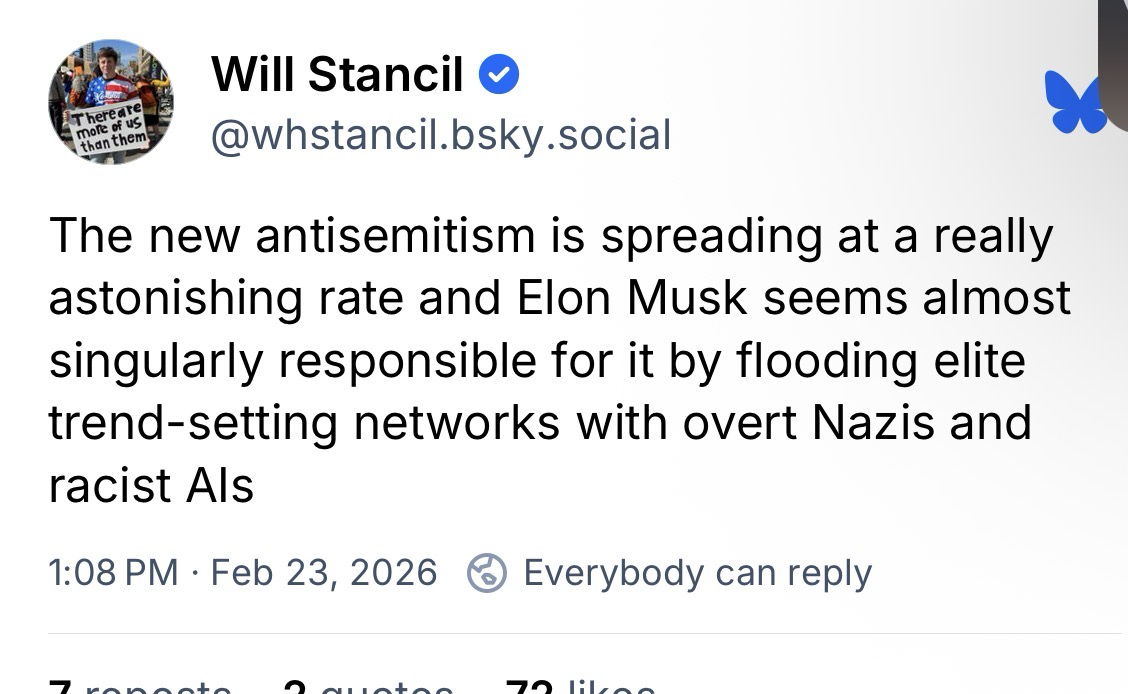This screenshot has height=694, width=1128.
Task: View the 7 reposts list
Action: tap(140, 686)
